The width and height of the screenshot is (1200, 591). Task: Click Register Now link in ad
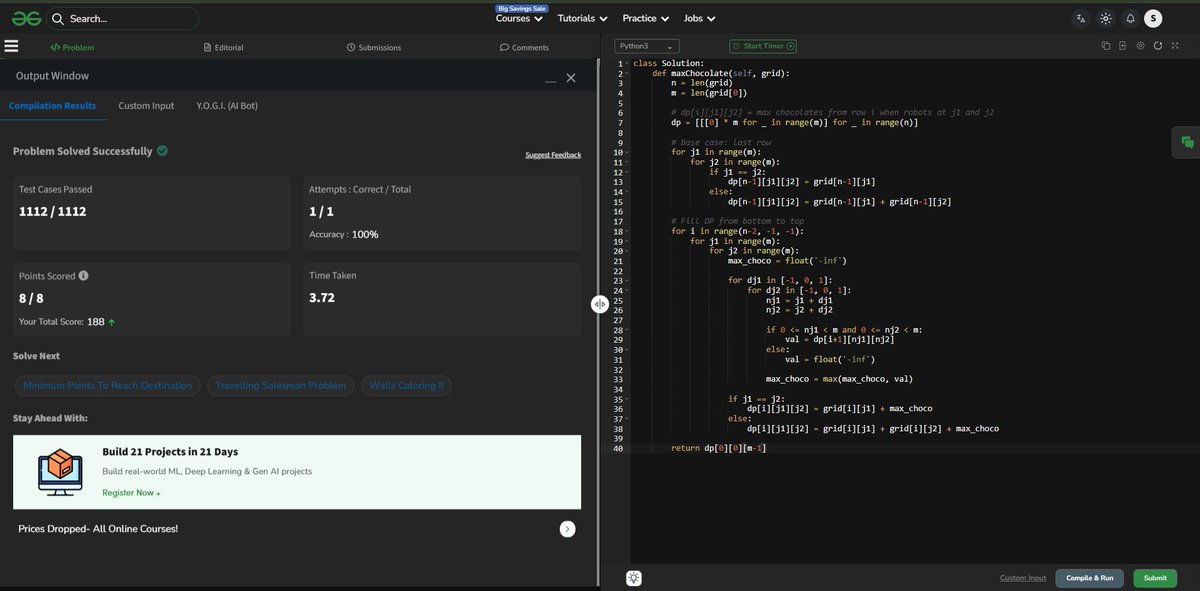click(x=131, y=493)
